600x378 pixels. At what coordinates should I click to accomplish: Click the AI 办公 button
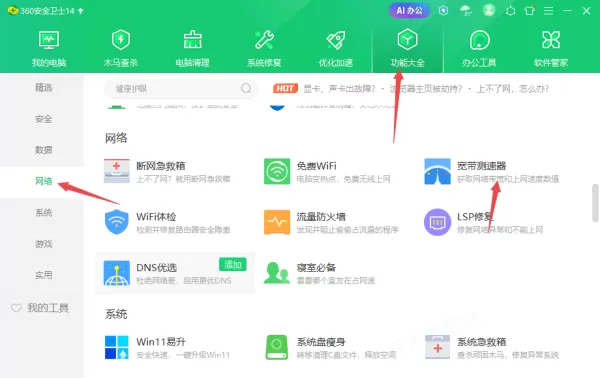[x=409, y=10]
